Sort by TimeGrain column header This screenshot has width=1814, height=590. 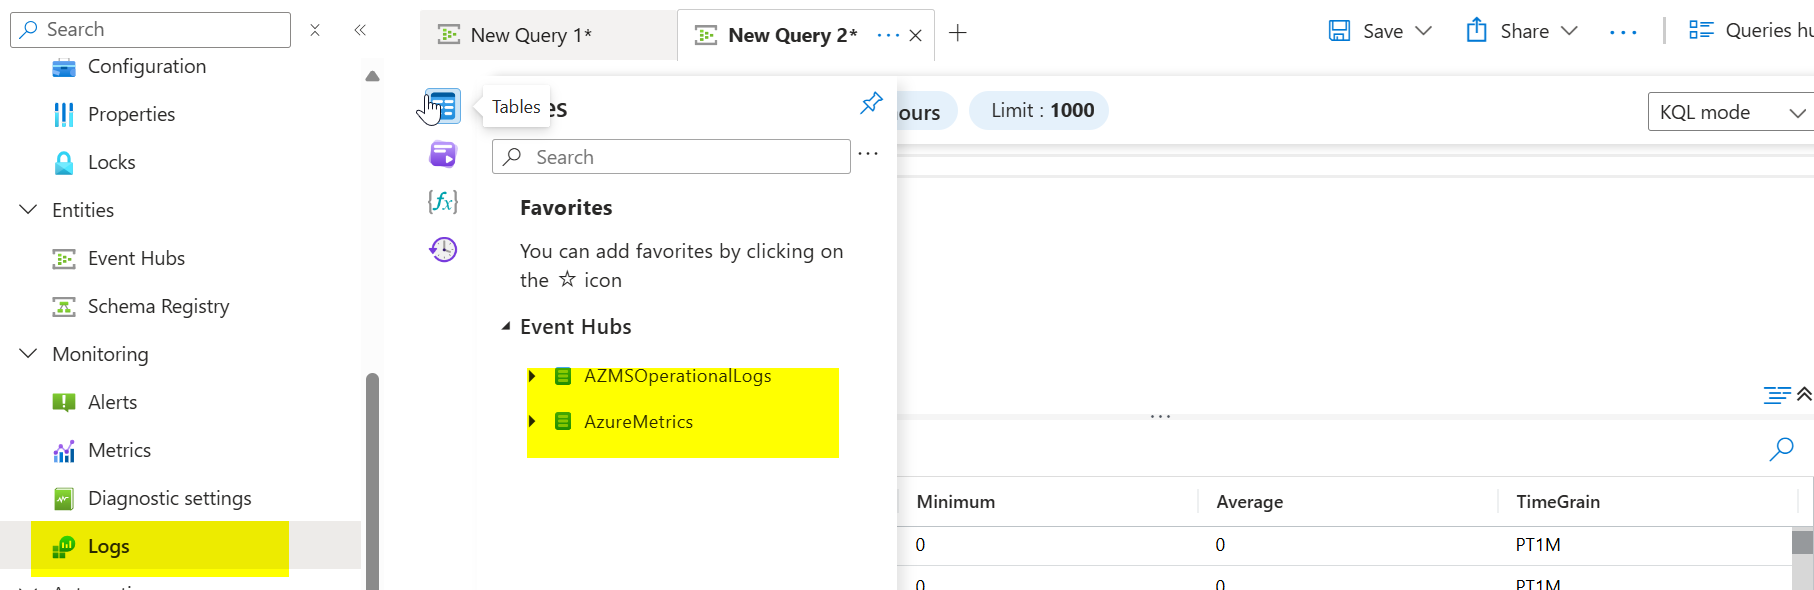point(1557,502)
